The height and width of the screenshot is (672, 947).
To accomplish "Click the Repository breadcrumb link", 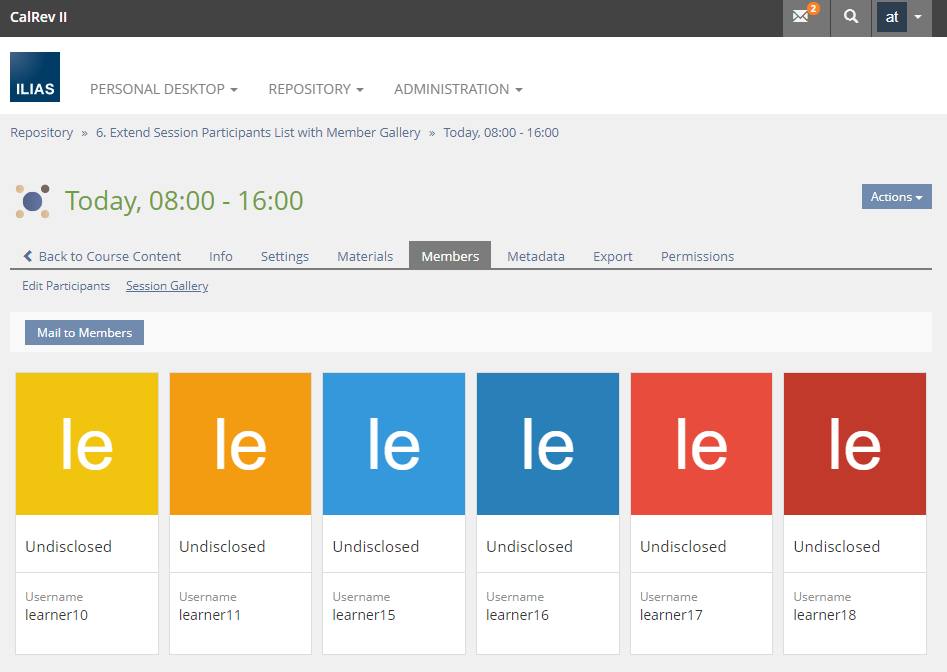I will coord(41,132).
